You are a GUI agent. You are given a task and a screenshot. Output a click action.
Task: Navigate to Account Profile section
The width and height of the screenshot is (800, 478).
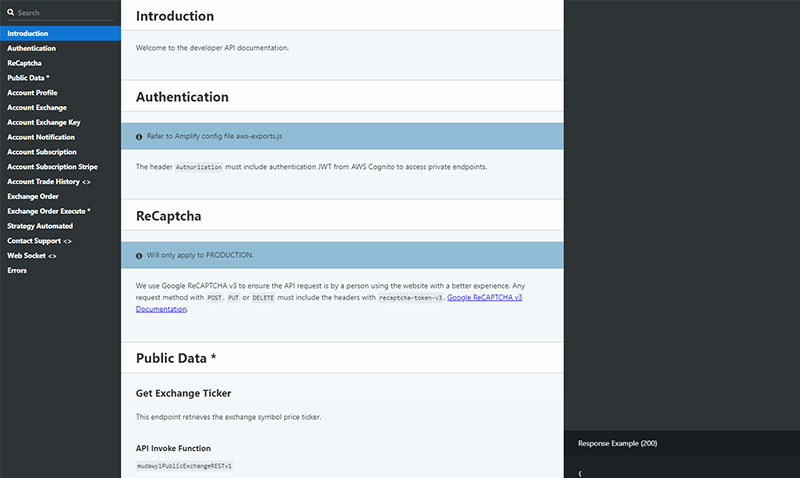pos(32,93)
